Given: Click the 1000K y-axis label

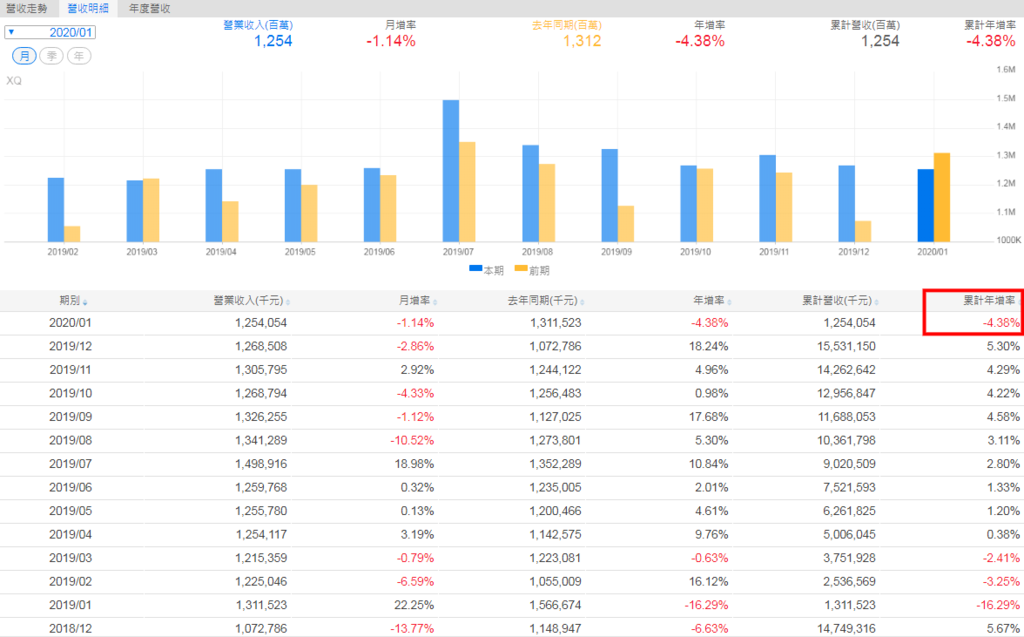Looking at the screenshot, I should (x=1008, y=240).
